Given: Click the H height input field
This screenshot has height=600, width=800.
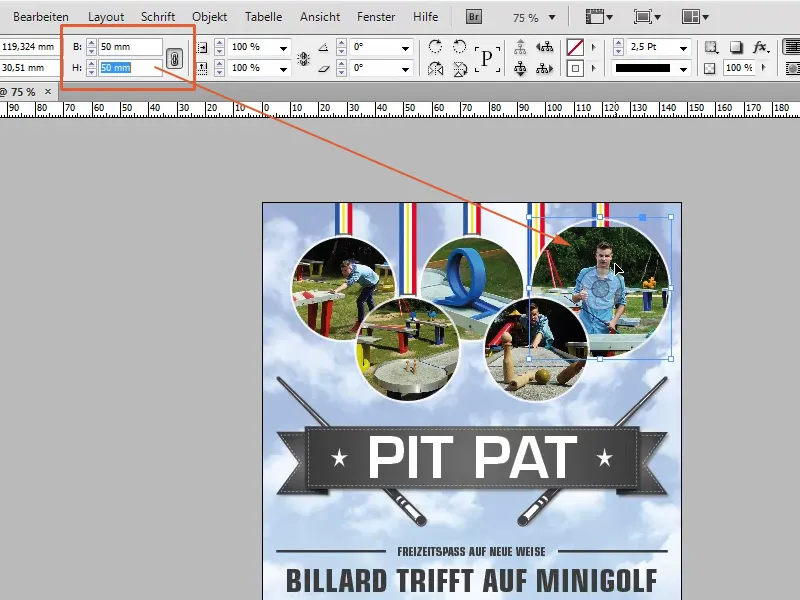Looking at the screenshot, I should tap(132, 66).
